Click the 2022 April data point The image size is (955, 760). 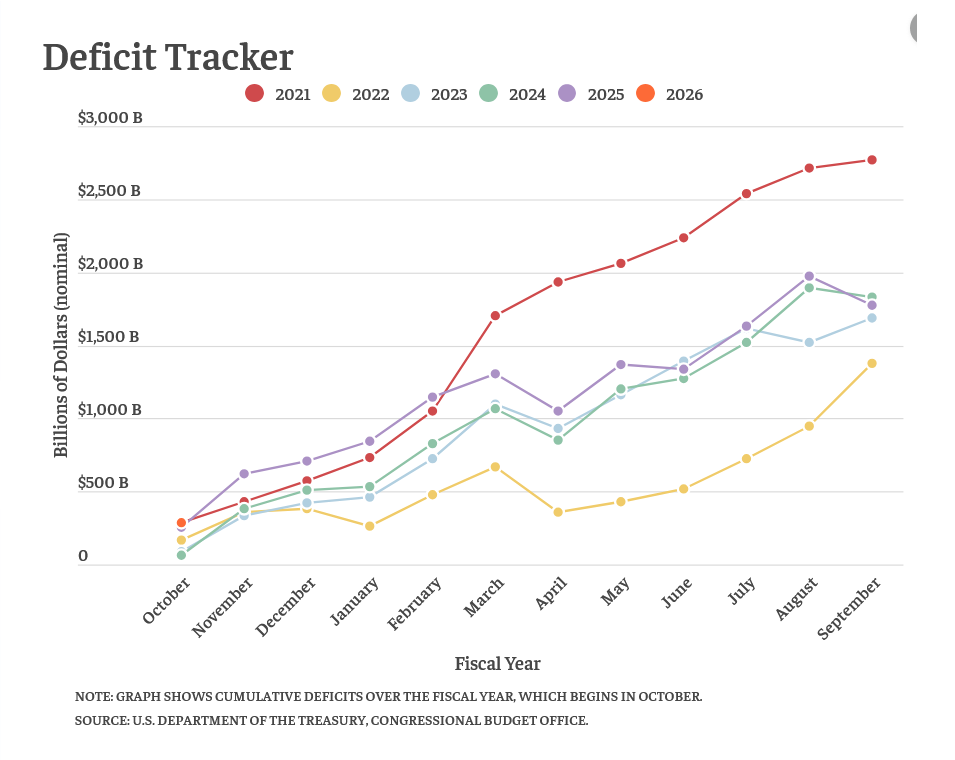[558, 512]
